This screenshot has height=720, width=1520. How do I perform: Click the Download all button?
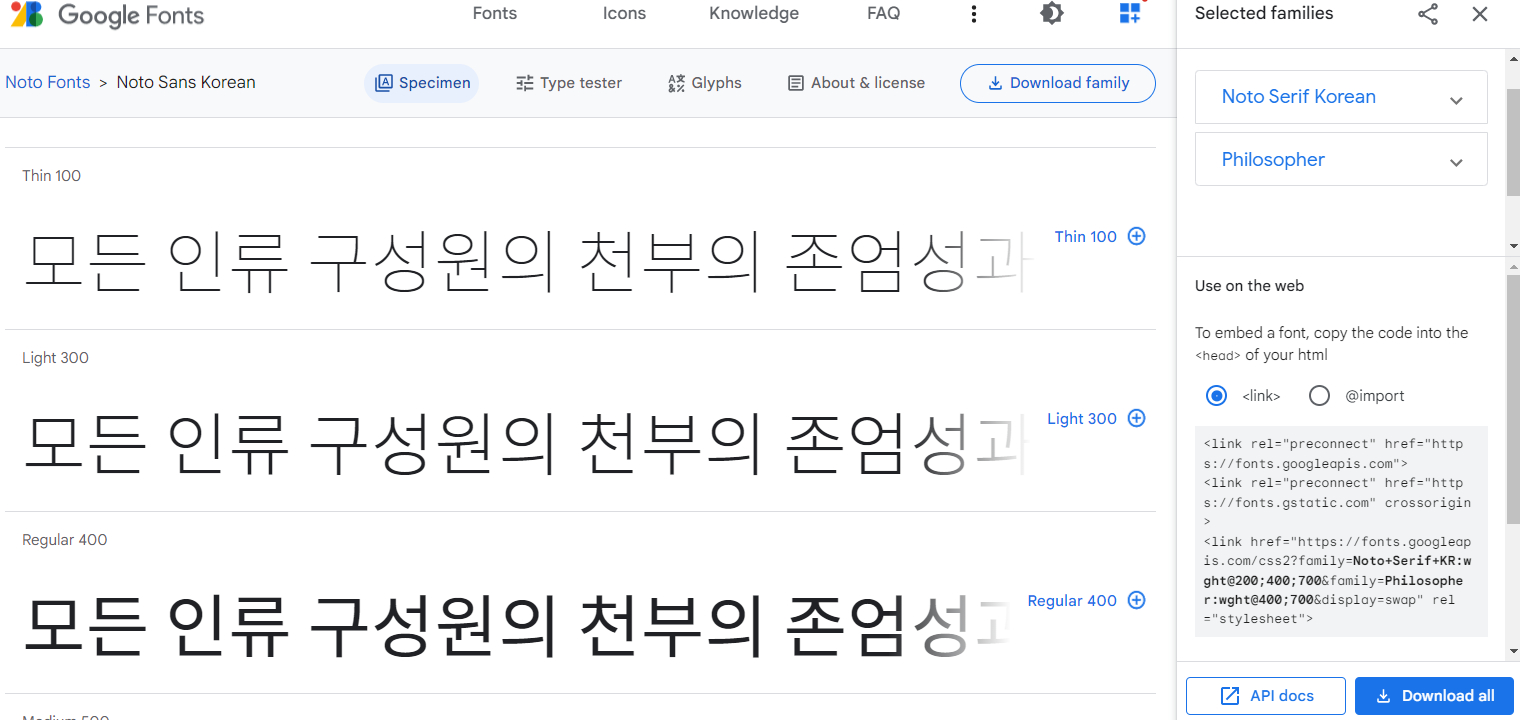(1435, 696)
